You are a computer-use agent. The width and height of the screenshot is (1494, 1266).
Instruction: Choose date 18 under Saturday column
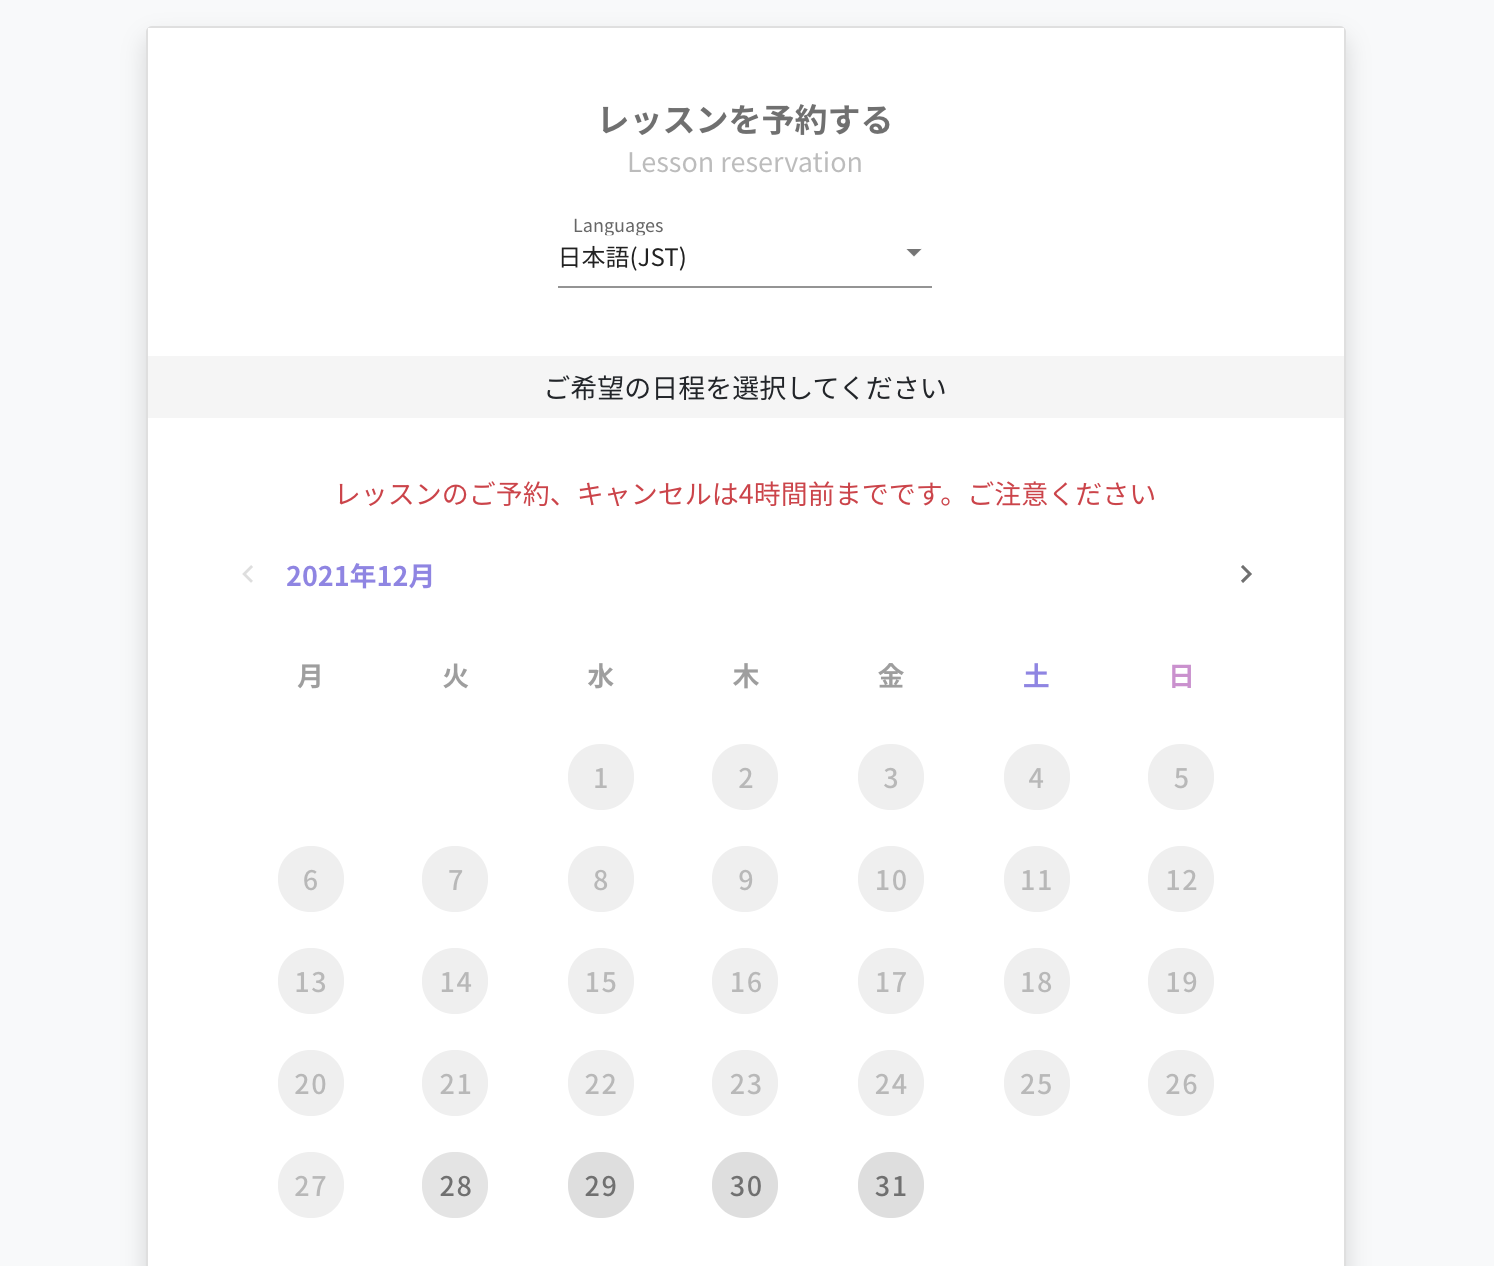(x=1036, y=981)
